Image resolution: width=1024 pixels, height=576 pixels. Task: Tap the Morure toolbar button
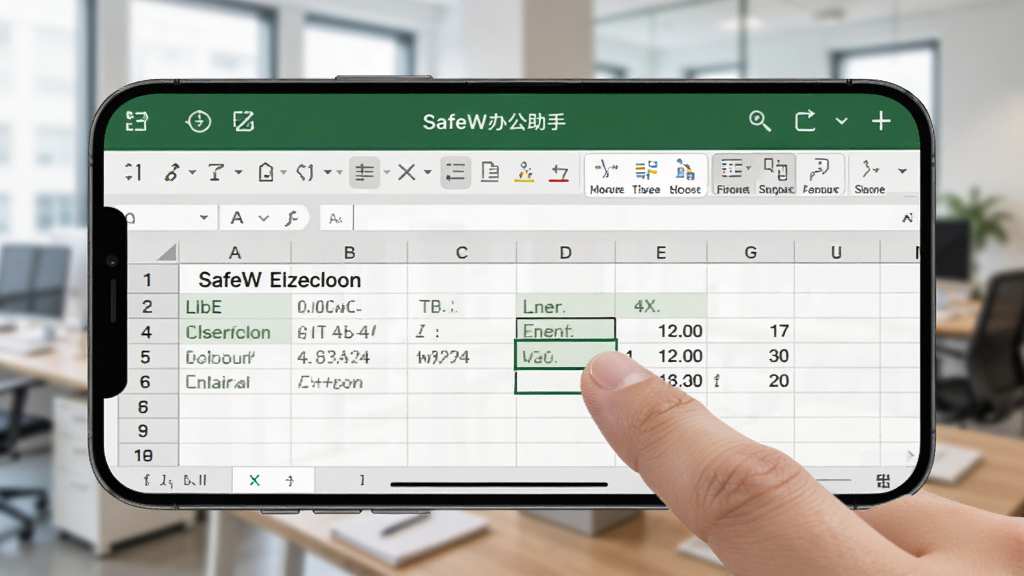pos(607,176)
